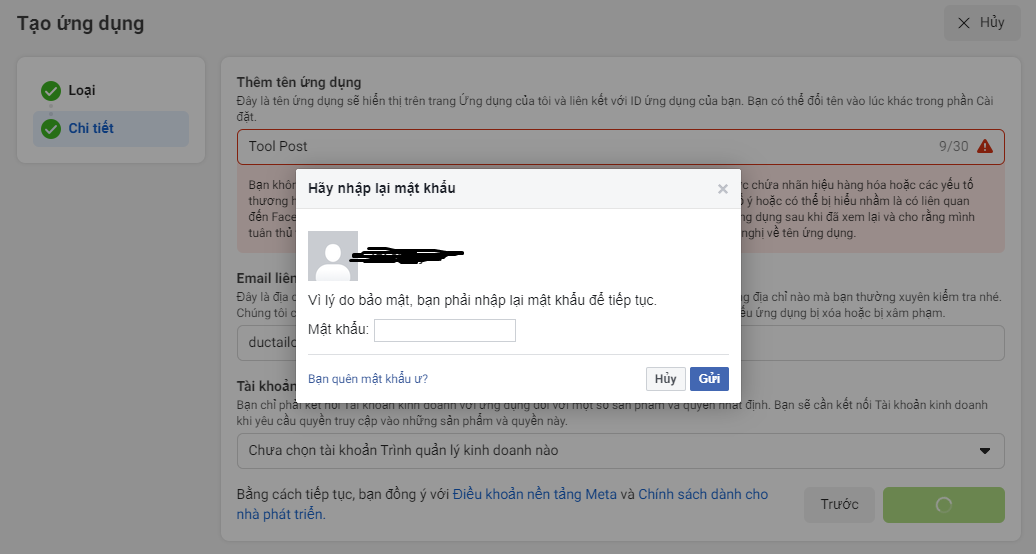Select the Loại step in the sidebar
1036x554 pixels.
82,91
